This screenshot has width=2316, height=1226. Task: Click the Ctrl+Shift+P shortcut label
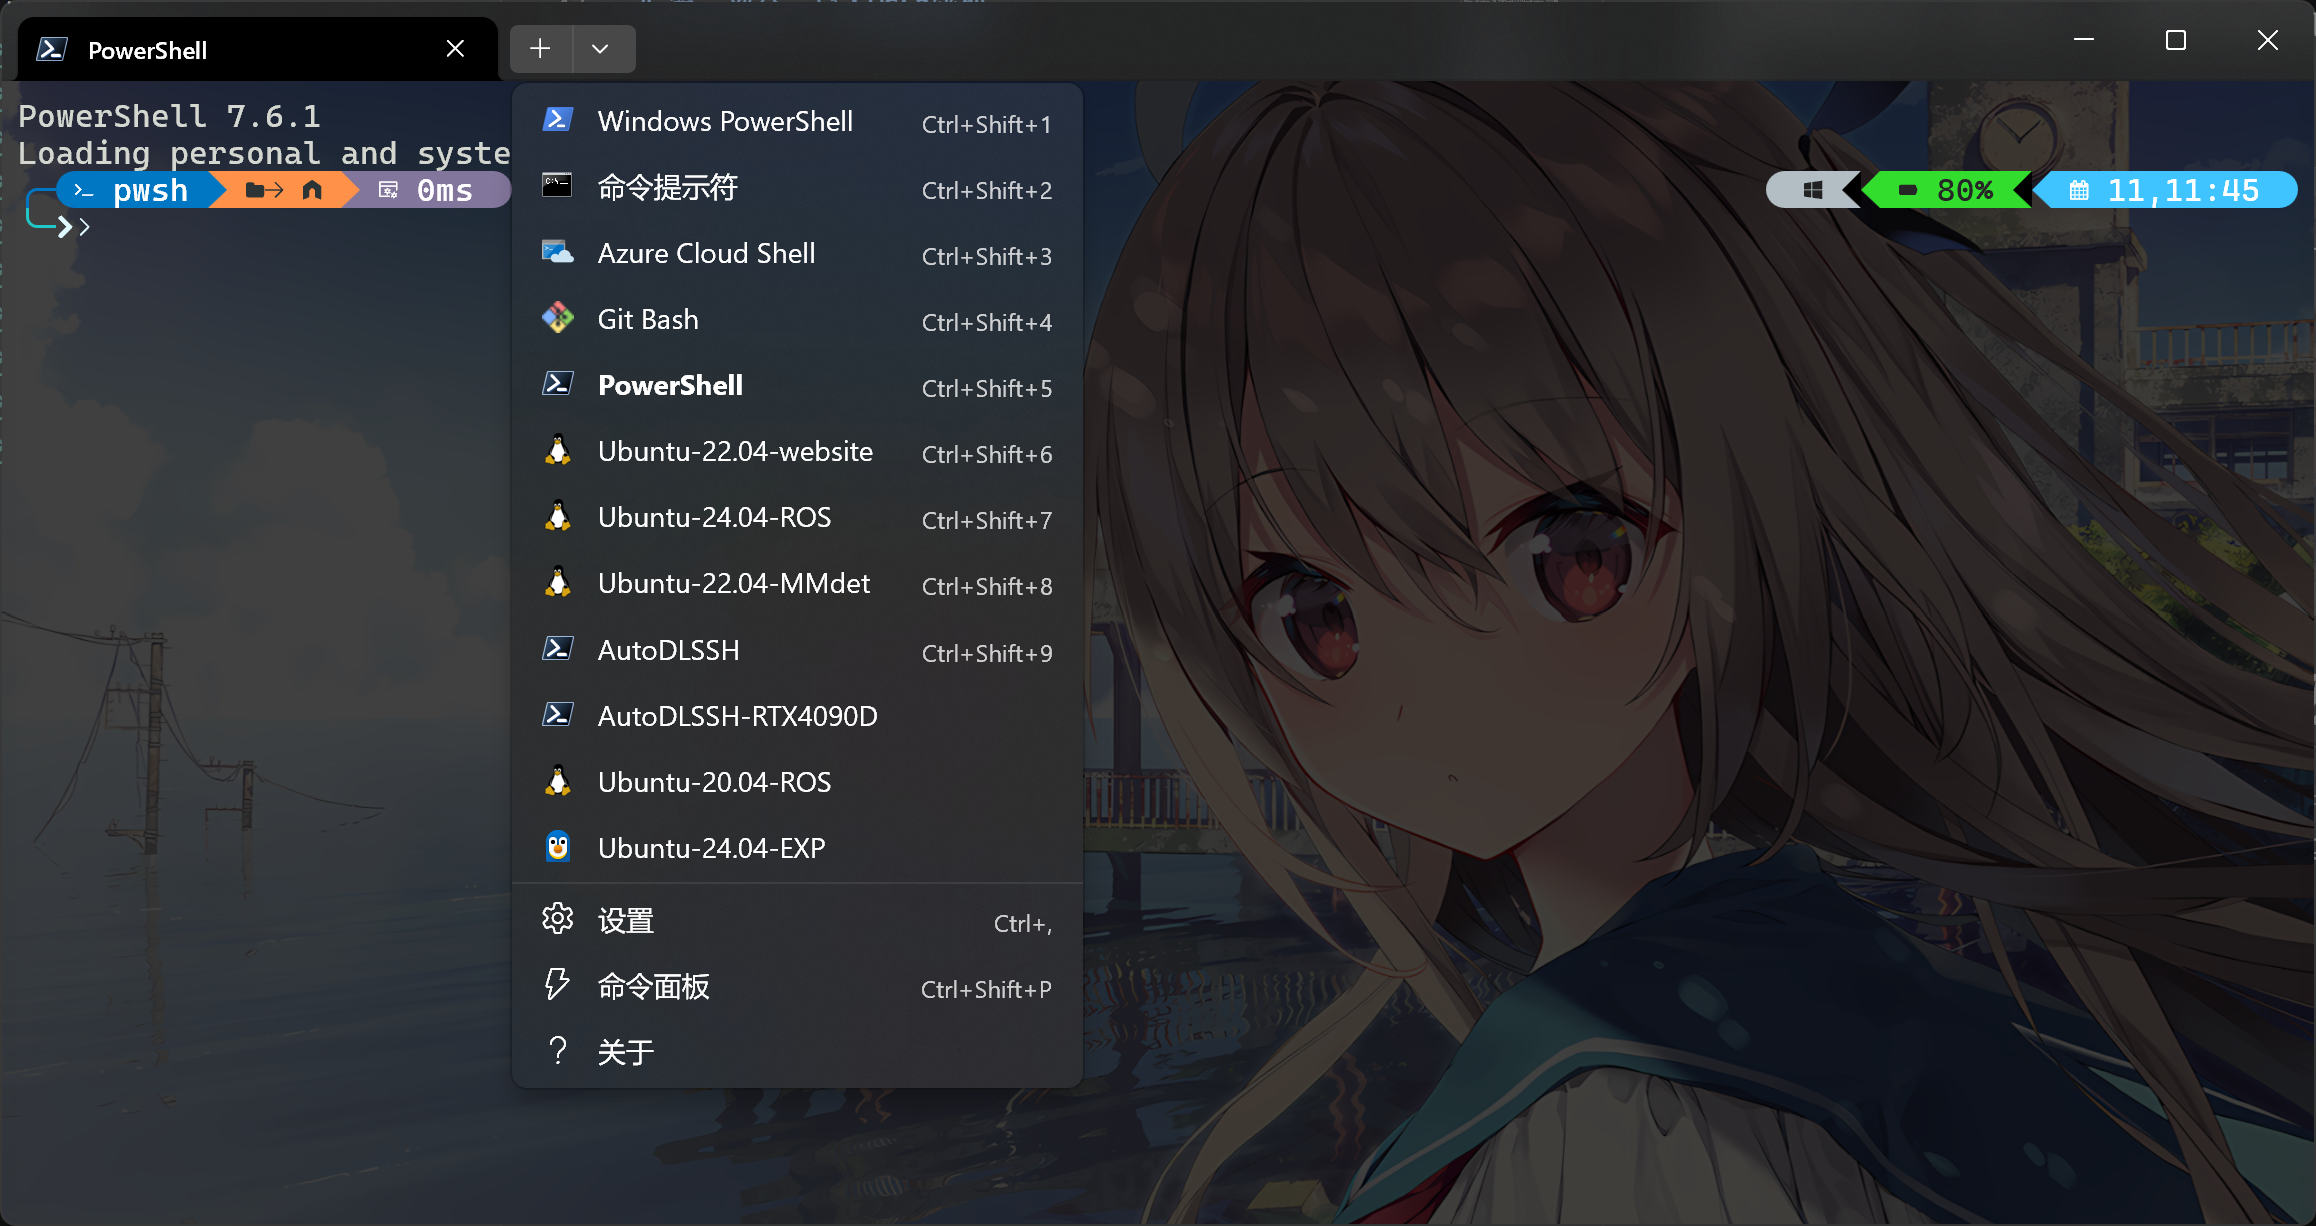tap(986, 989)
